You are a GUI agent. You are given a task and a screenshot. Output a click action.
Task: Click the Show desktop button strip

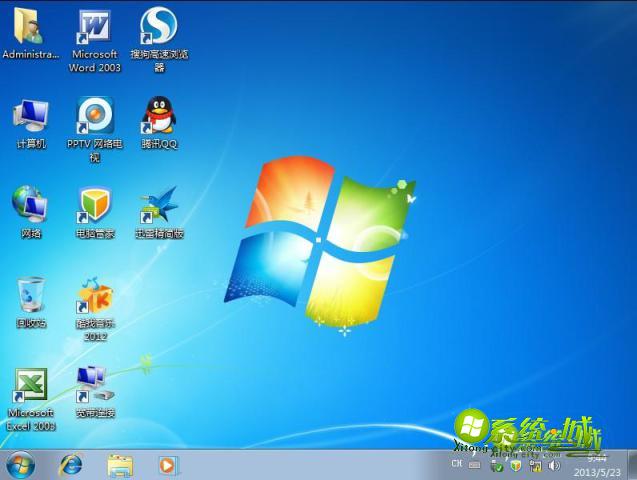[x=632, y=465]
